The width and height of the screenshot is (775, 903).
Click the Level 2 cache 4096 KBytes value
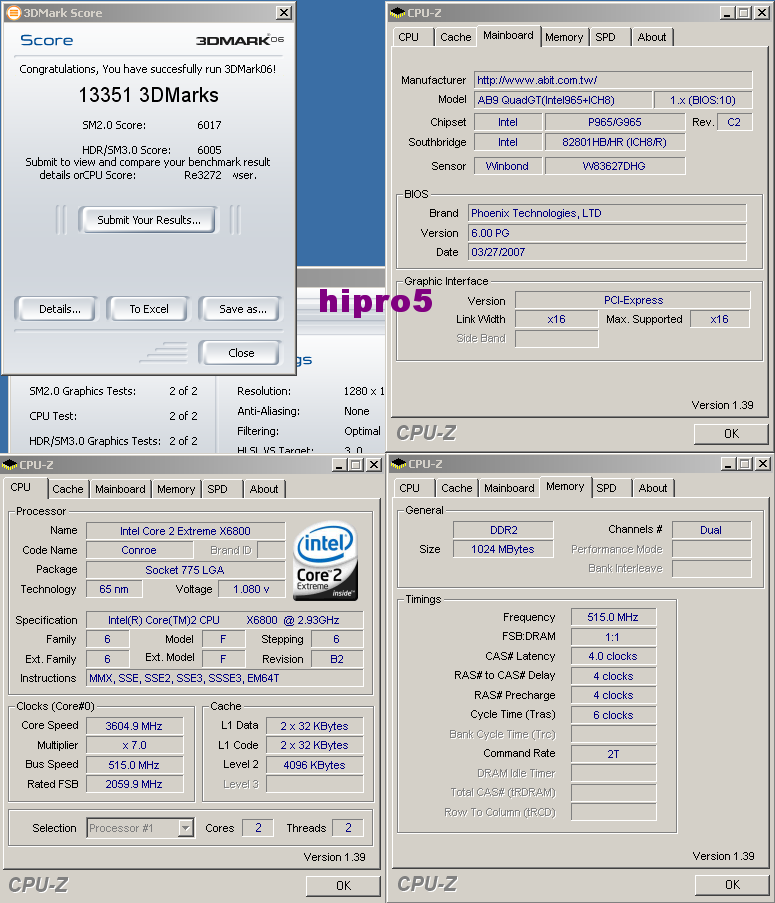(x=314, y=765)
